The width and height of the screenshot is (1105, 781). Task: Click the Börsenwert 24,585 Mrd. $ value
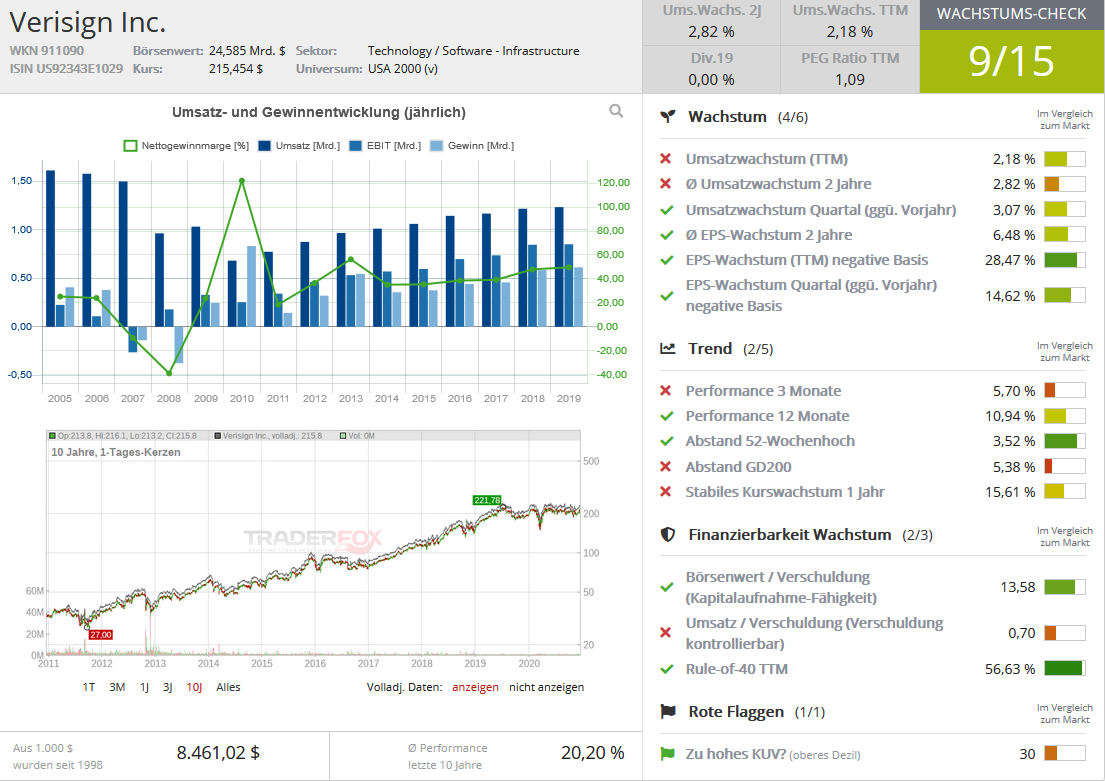coord(247,51)
